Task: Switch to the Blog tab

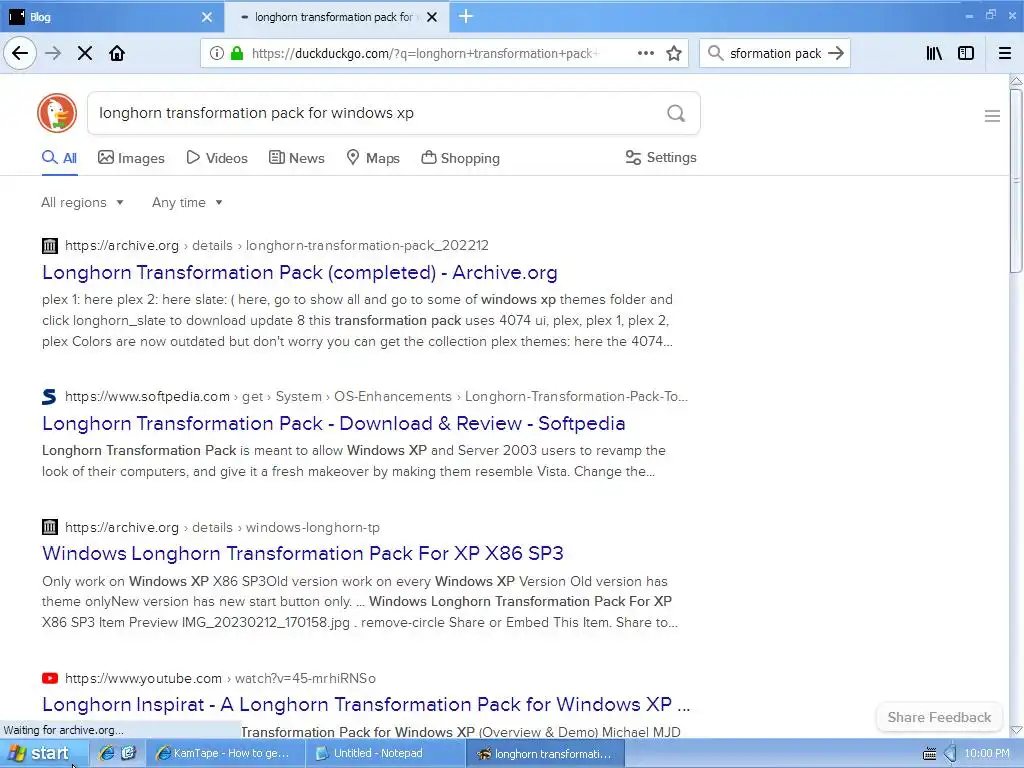Action: click(x=111, y=17)
